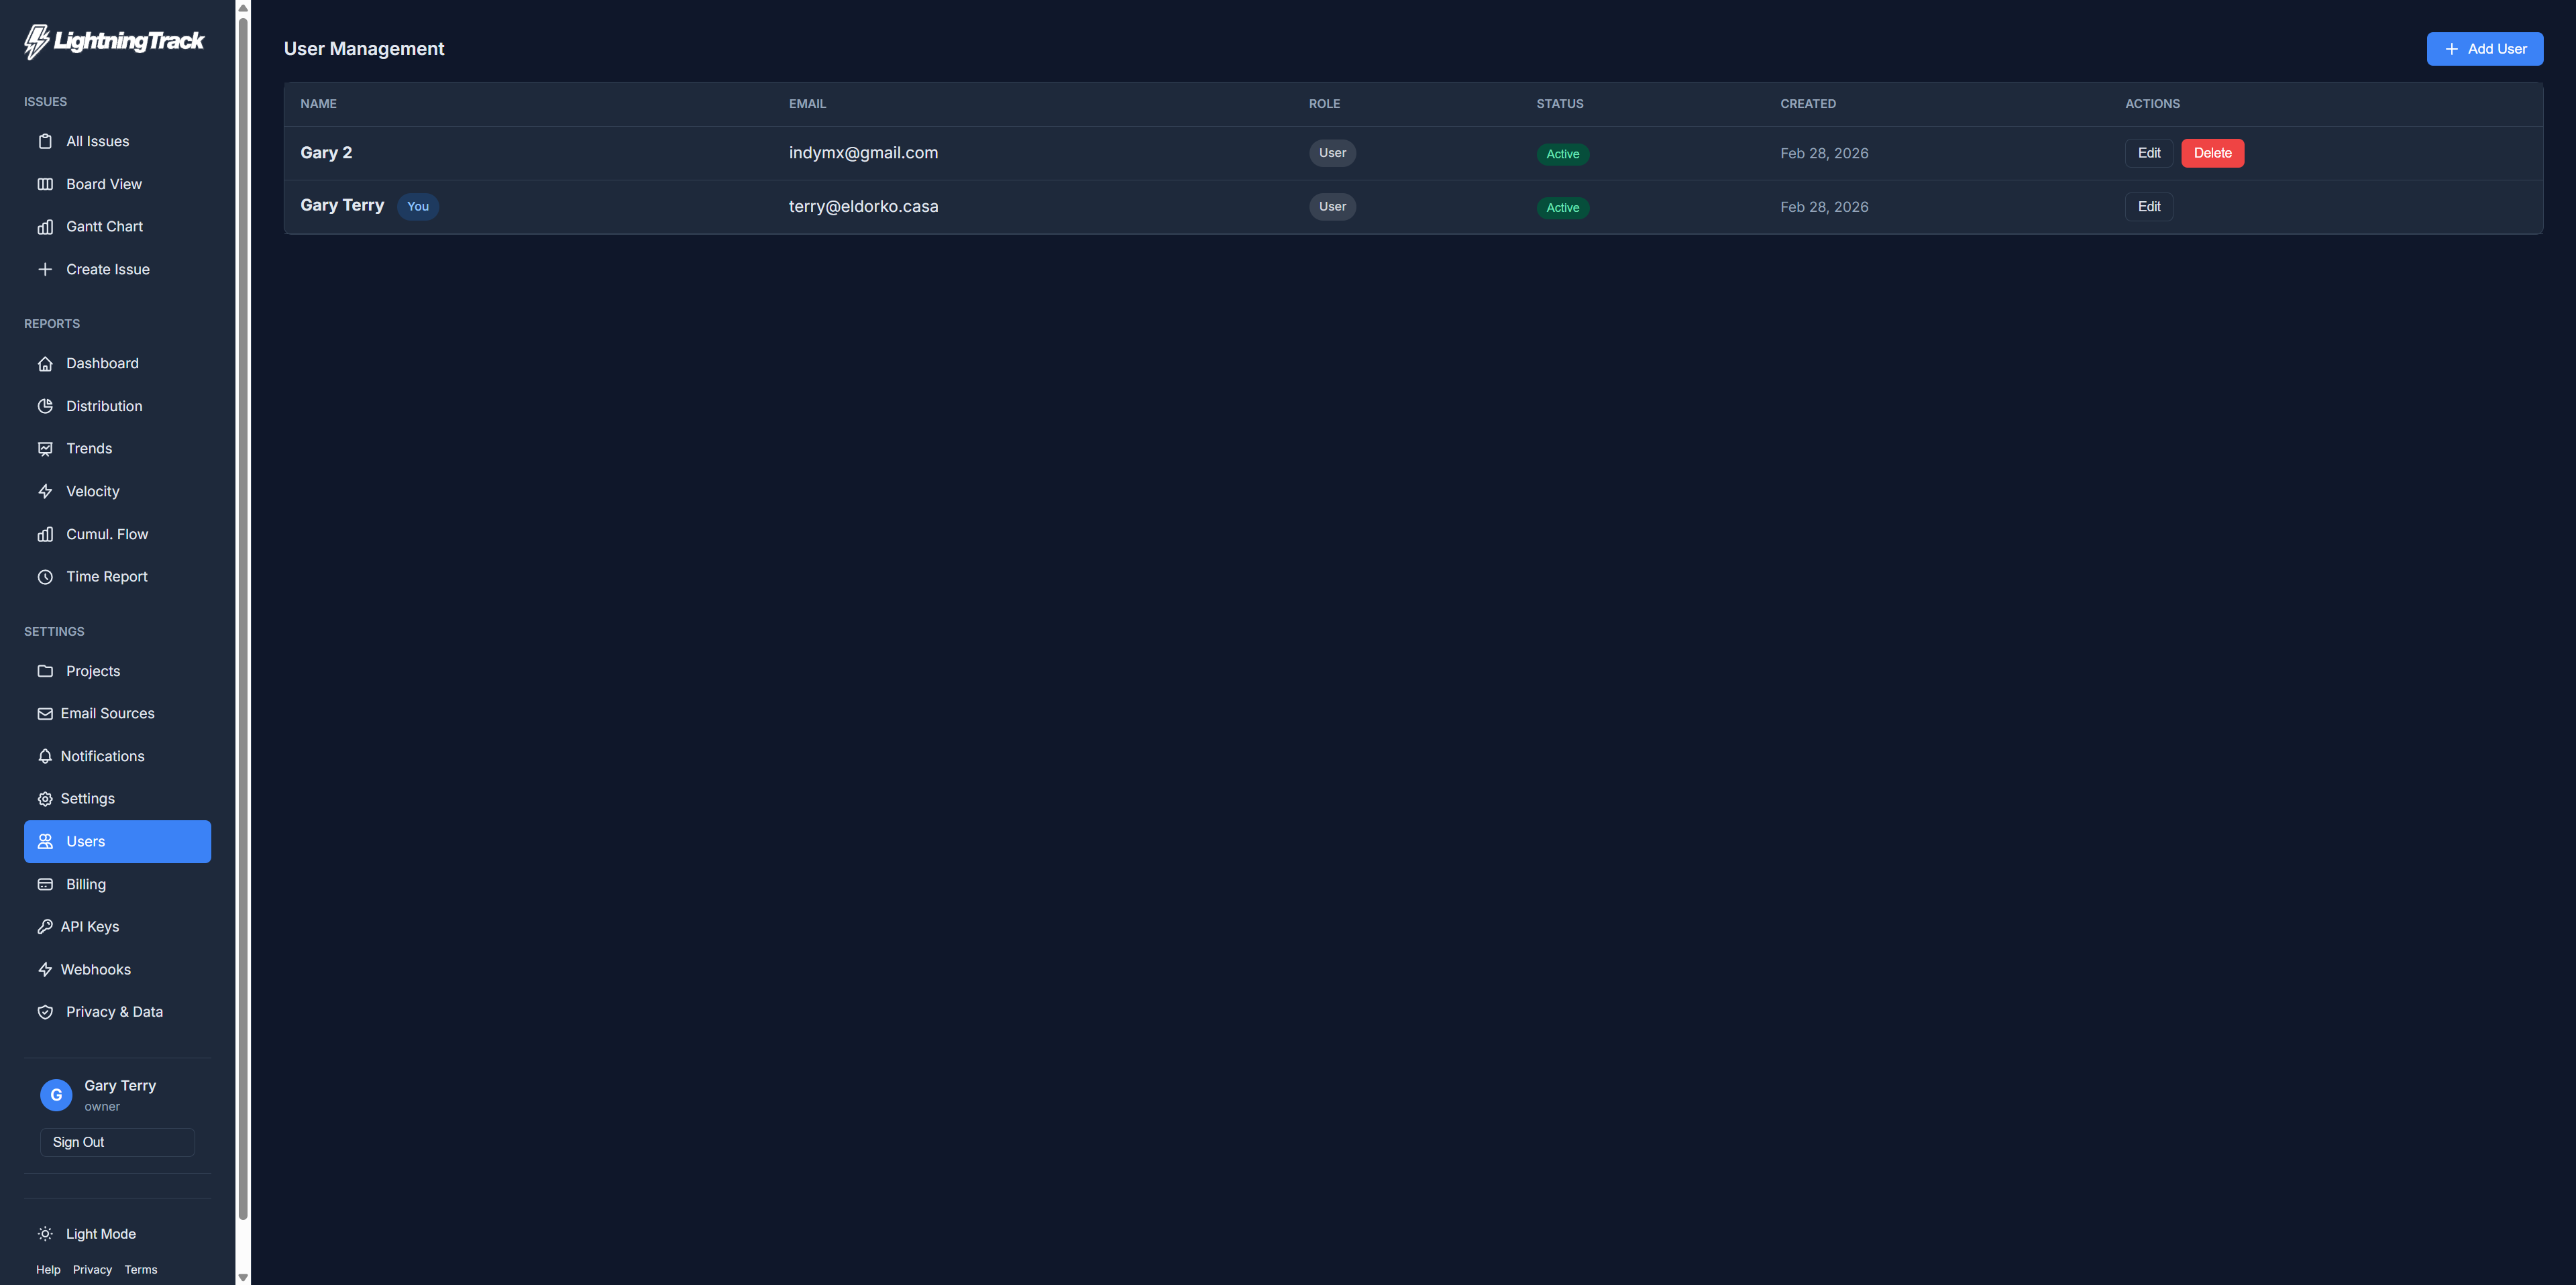Click the Time Report clock icon

click(x=46, y=576)
